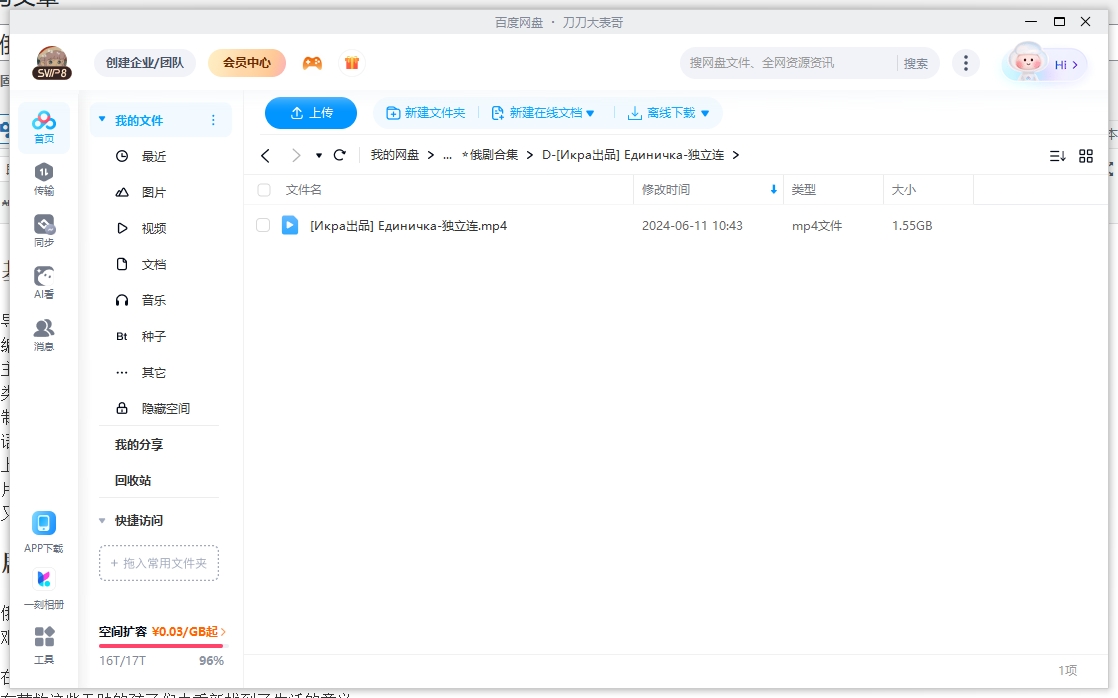Viewport: 1118px width, 698px height.
Task: Select the checkbox of the Единичка mp4 file
Action: pyautogui.click(x=265, y=225)
